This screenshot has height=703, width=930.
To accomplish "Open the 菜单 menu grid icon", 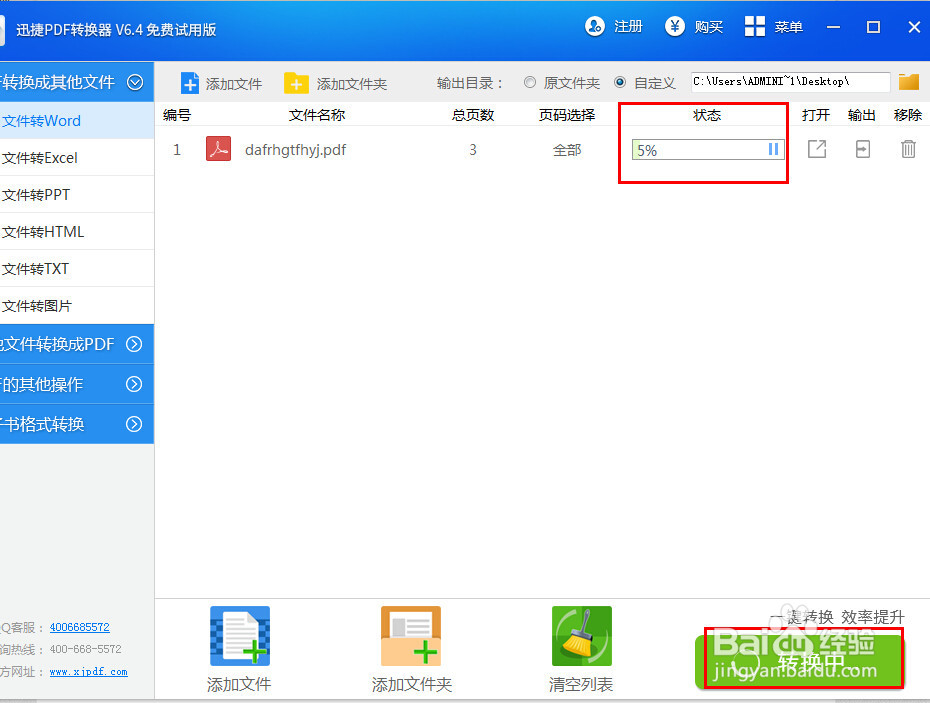I will click(x=754, y=26).
